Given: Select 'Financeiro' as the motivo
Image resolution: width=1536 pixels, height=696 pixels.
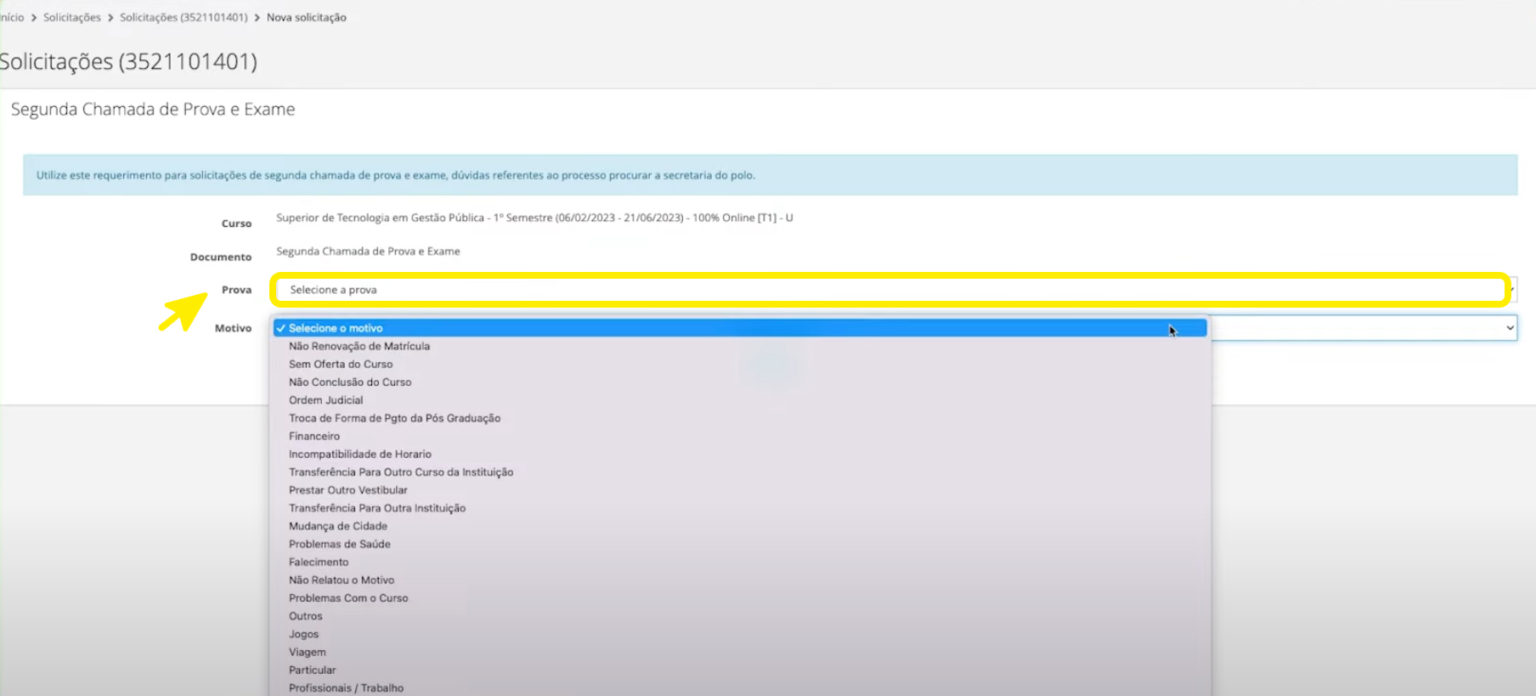Looking at the screenshot, I should (314, 436).
